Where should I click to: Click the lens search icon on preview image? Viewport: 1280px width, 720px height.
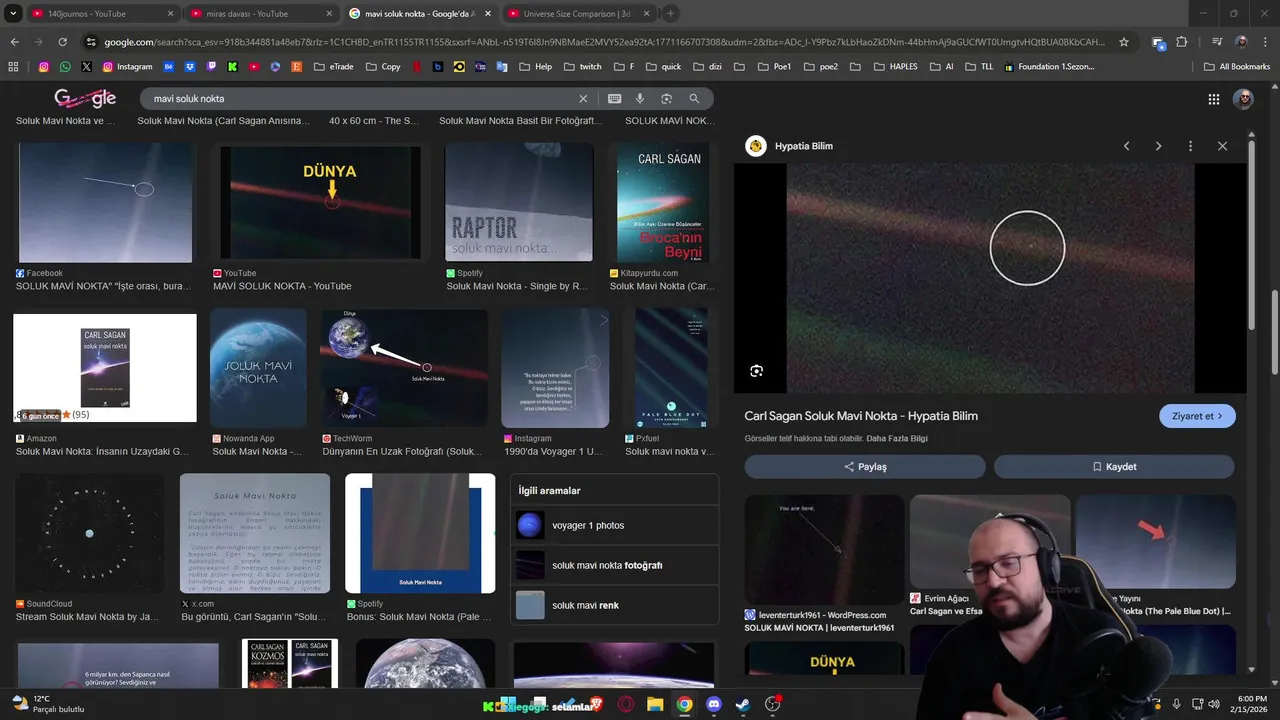pyautogui.click(x=756, y=371)
